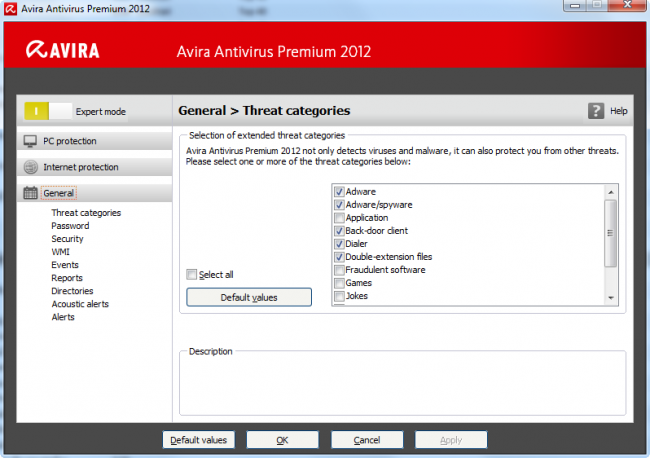Click the Internet protection globe icon
Image resolution: width=650 pixels, height=458 pixels.
click(x=31, y=167)
